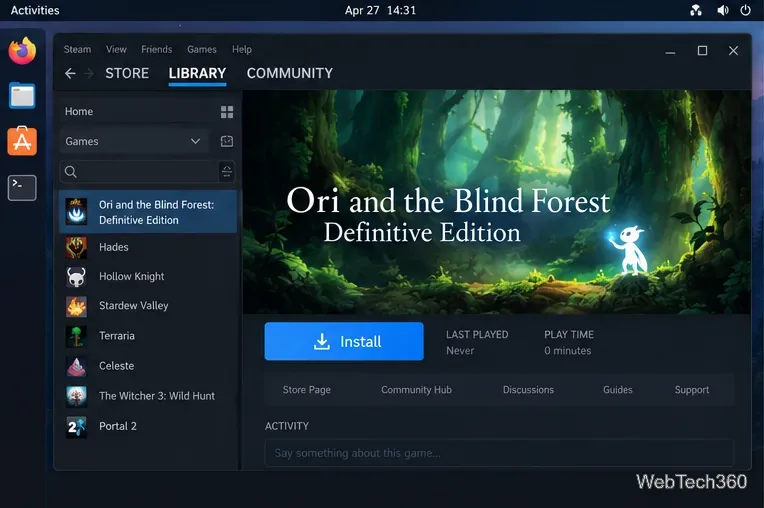Go forward with the right arrow
The width and height of the screenshot is (764, 508).
(89, 74)
